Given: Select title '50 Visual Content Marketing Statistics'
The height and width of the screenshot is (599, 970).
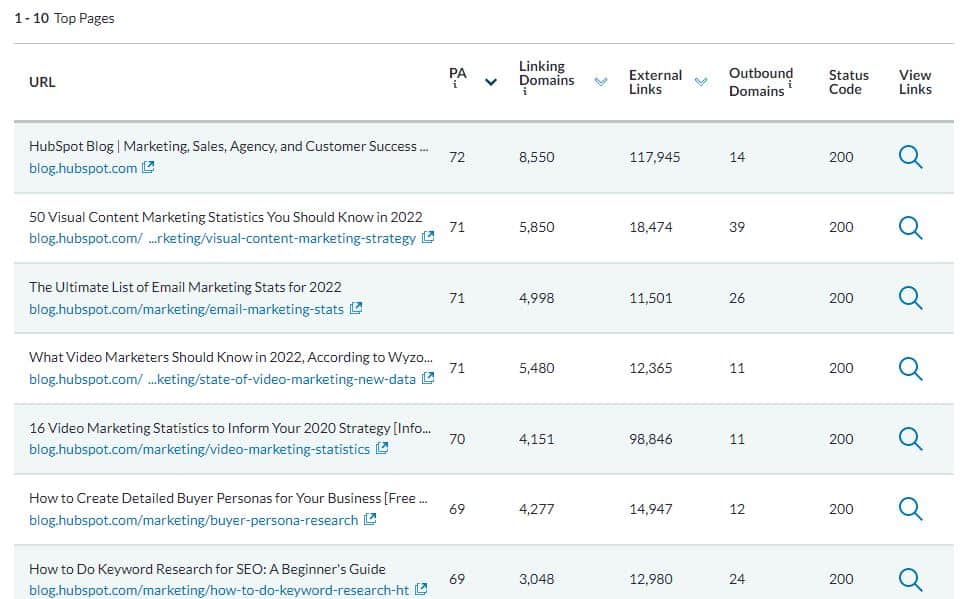Looking at the screenshot, I should point(226,217).
